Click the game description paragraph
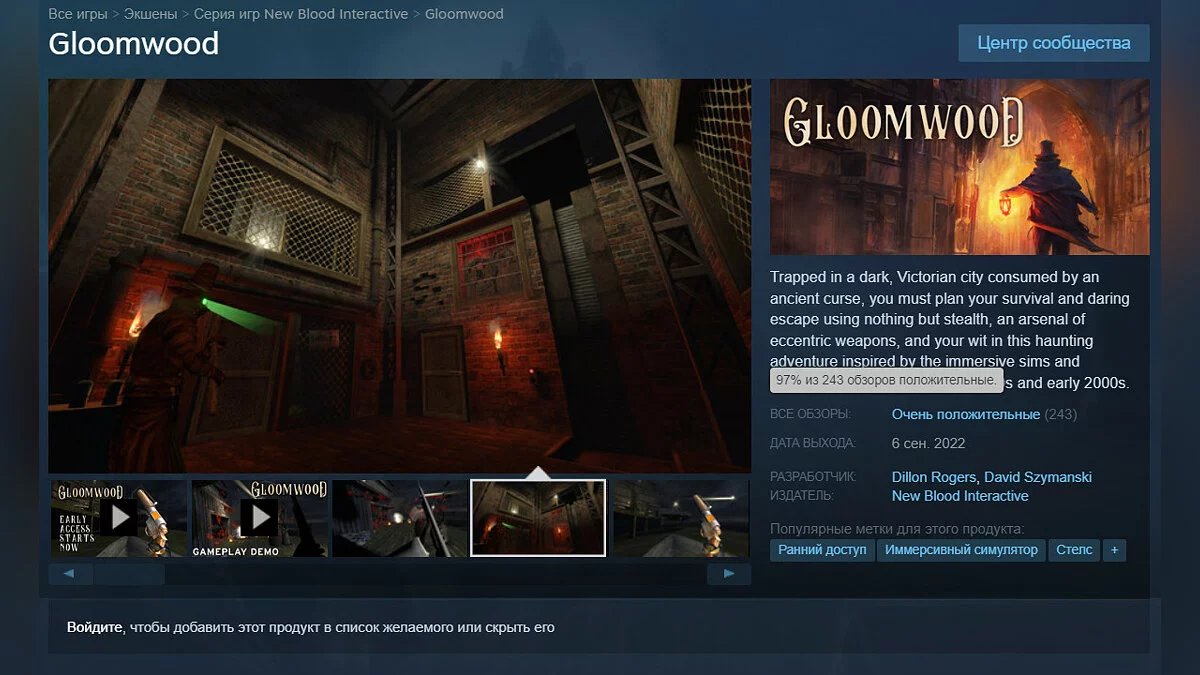 (950, 330)
